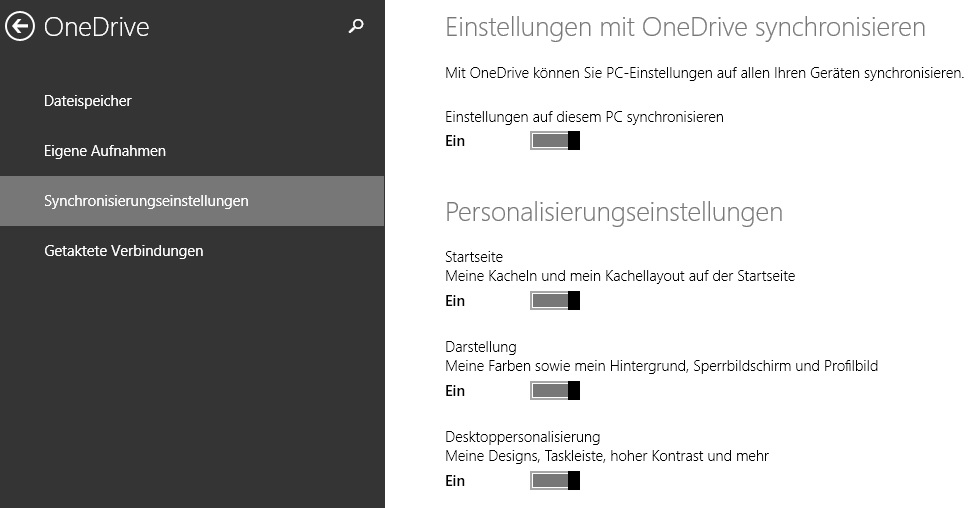
Task: Select Synchronisierungseinstellungen in the sidebar
Action: click(192, 201)
